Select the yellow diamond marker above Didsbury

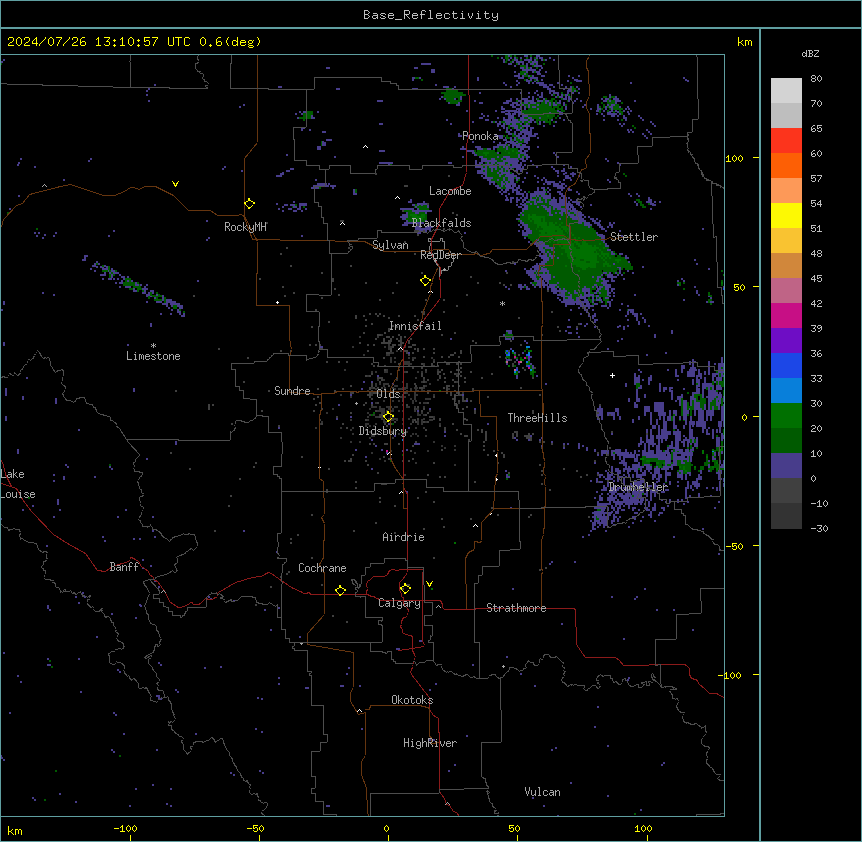pyautogui.click(x=388, y=417)
